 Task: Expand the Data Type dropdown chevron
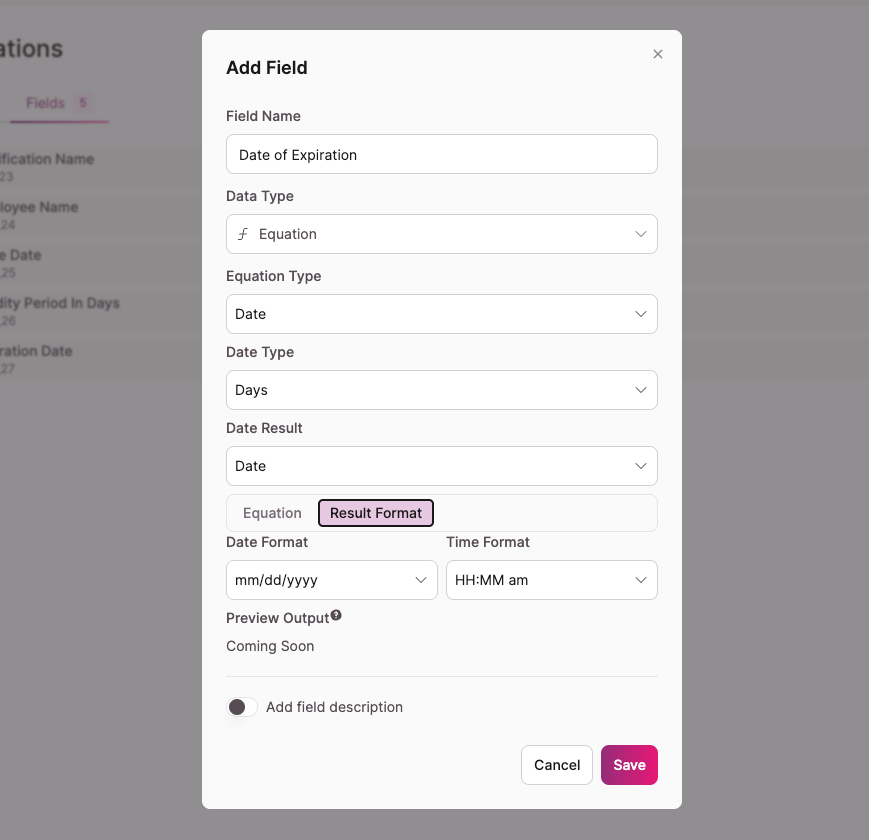pyautogui.click(x=641, y=234)
